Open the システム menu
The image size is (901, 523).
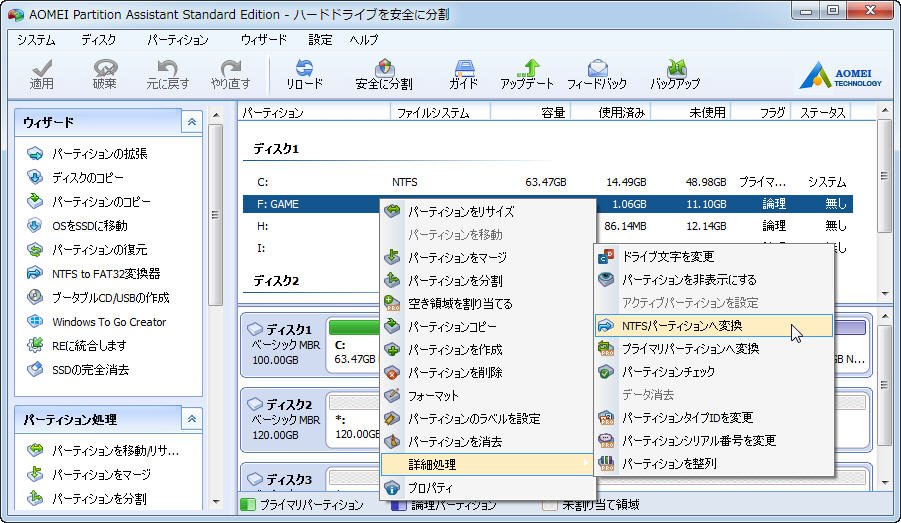click(36, 40)
